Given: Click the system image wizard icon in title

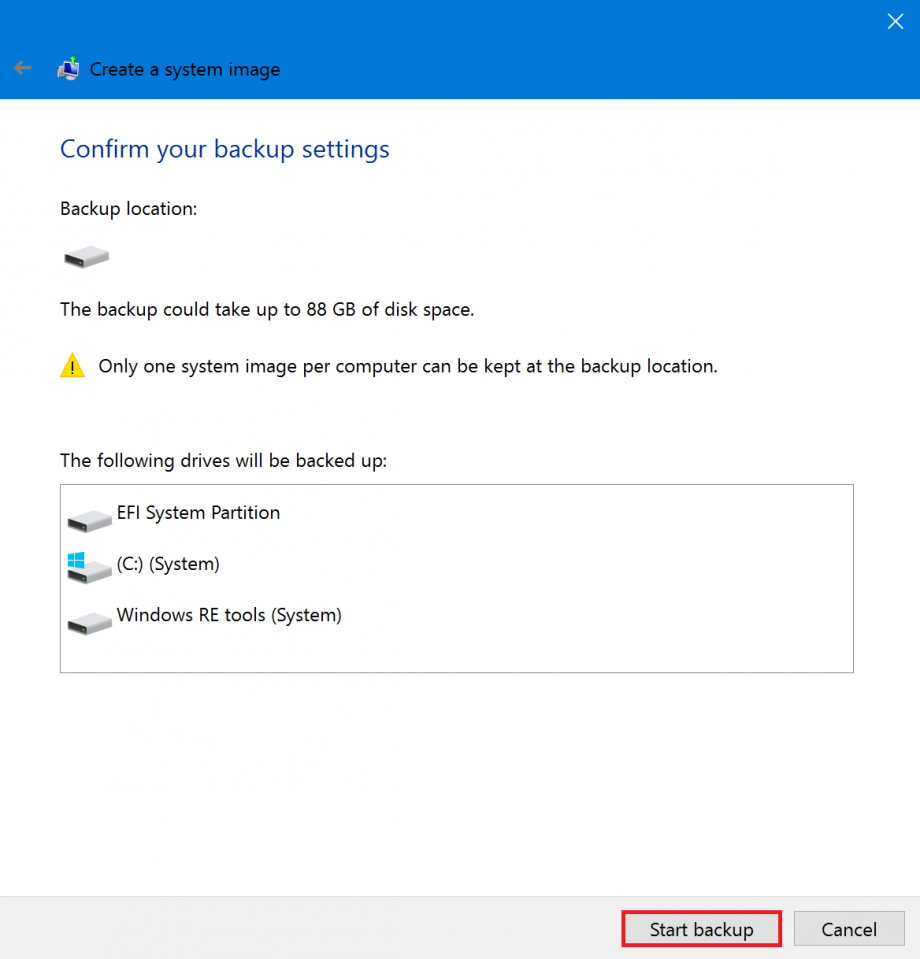Looking at the screenshot, I should 68,69.
